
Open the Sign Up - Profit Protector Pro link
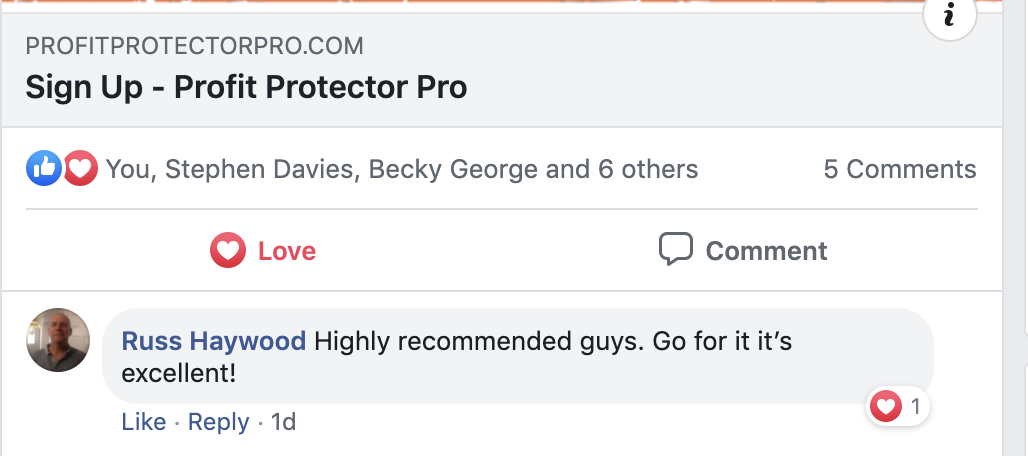click(x=246, y=88)
